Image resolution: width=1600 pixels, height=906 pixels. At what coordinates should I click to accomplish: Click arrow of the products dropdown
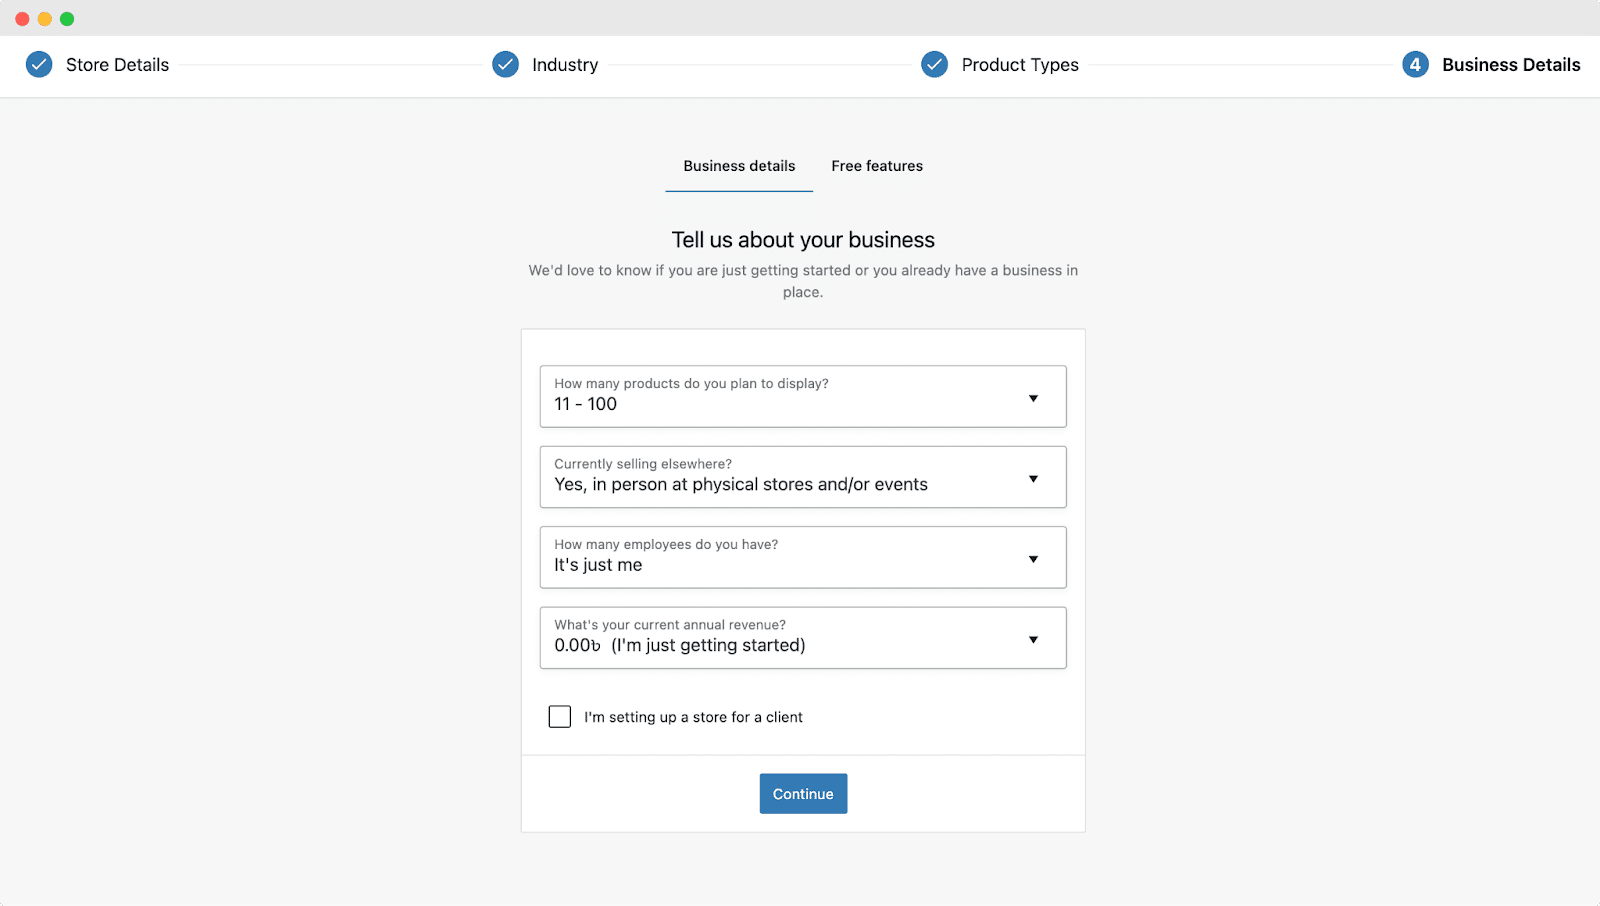click(x=1033, y=399)
